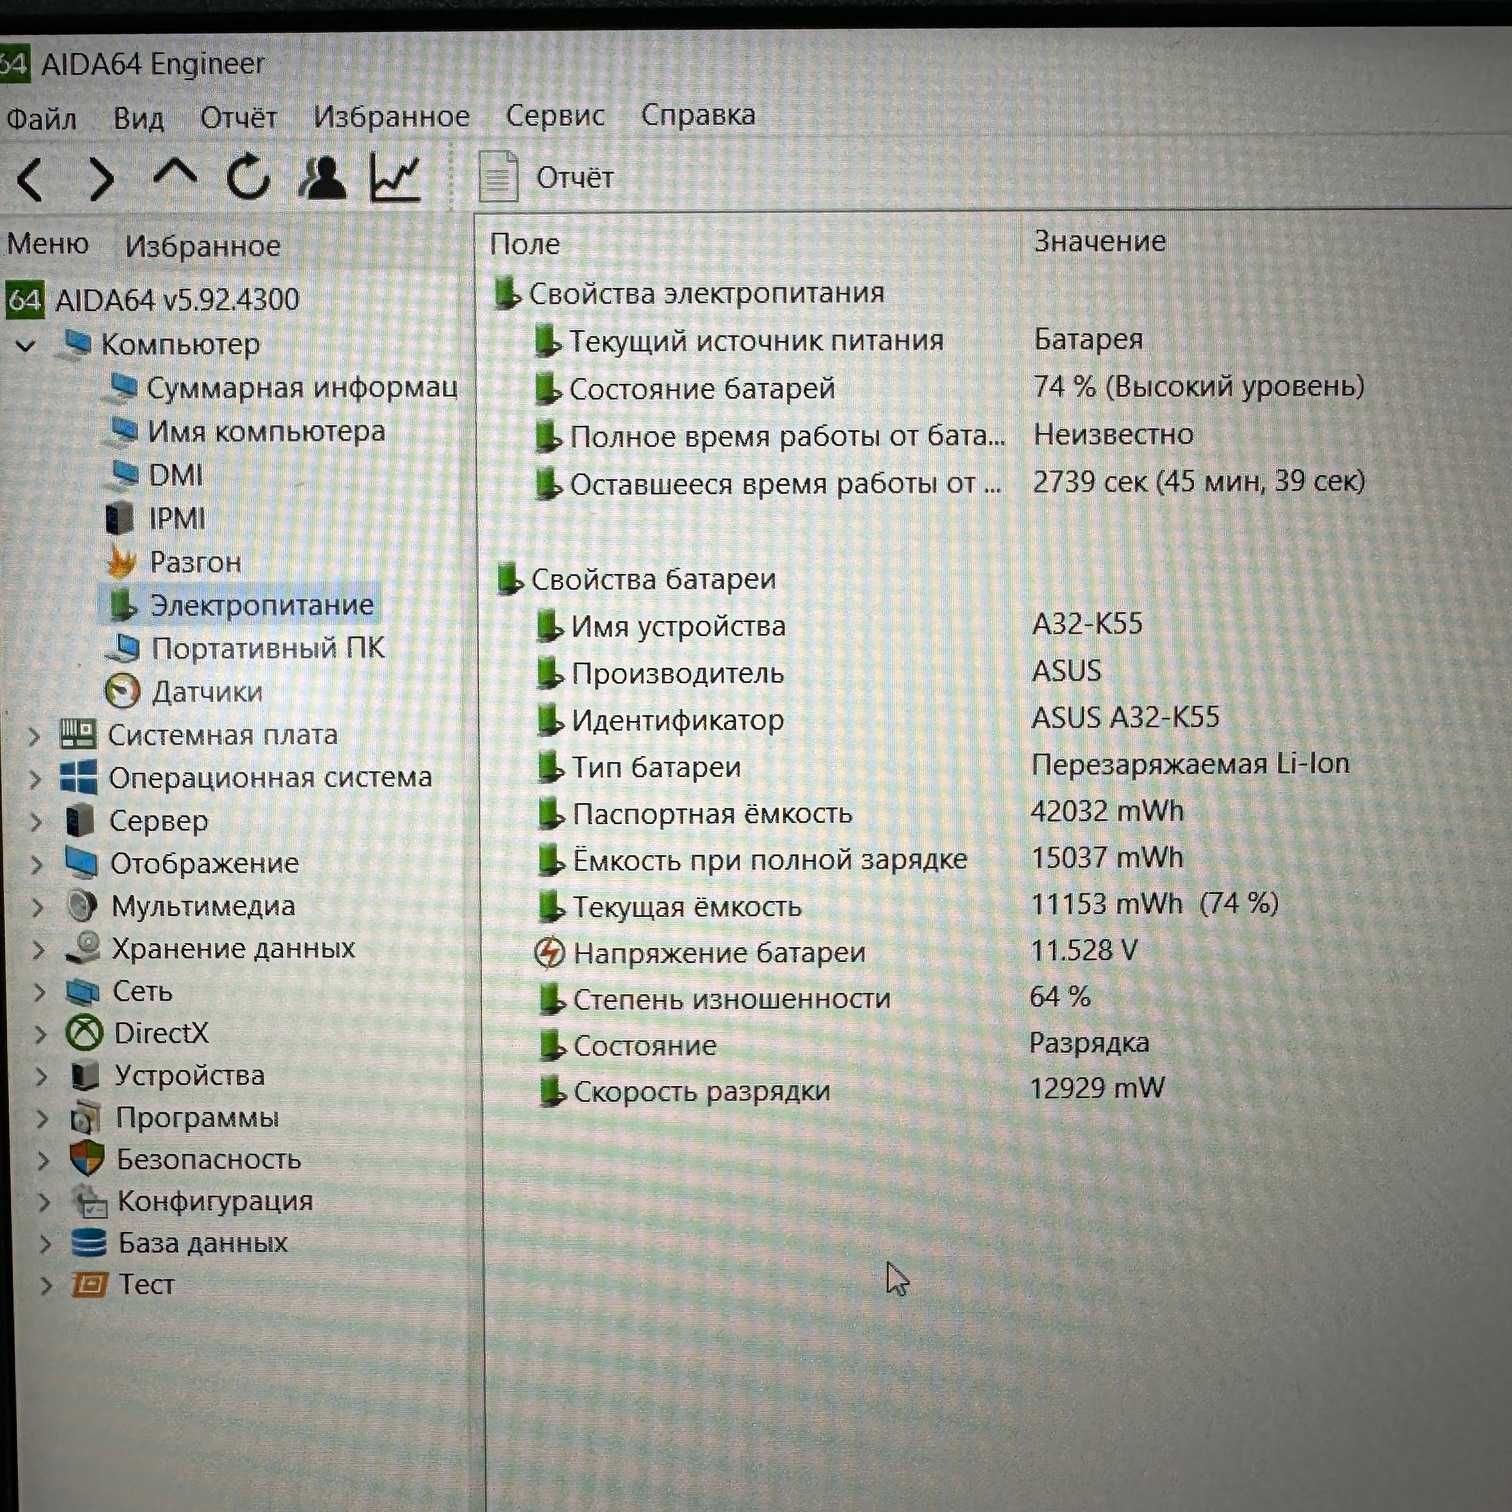Expand the Сеть node
The width and height of the screenshot is (1512, 1512).
click(39, 992)
